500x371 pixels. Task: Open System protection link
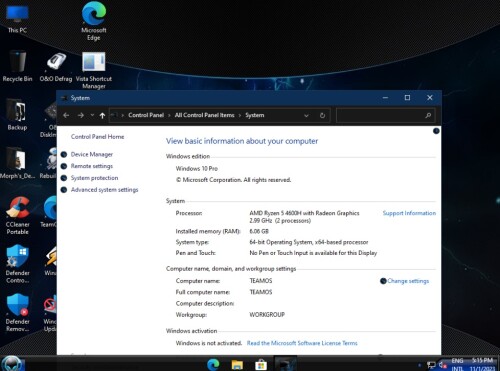point(94,178)
